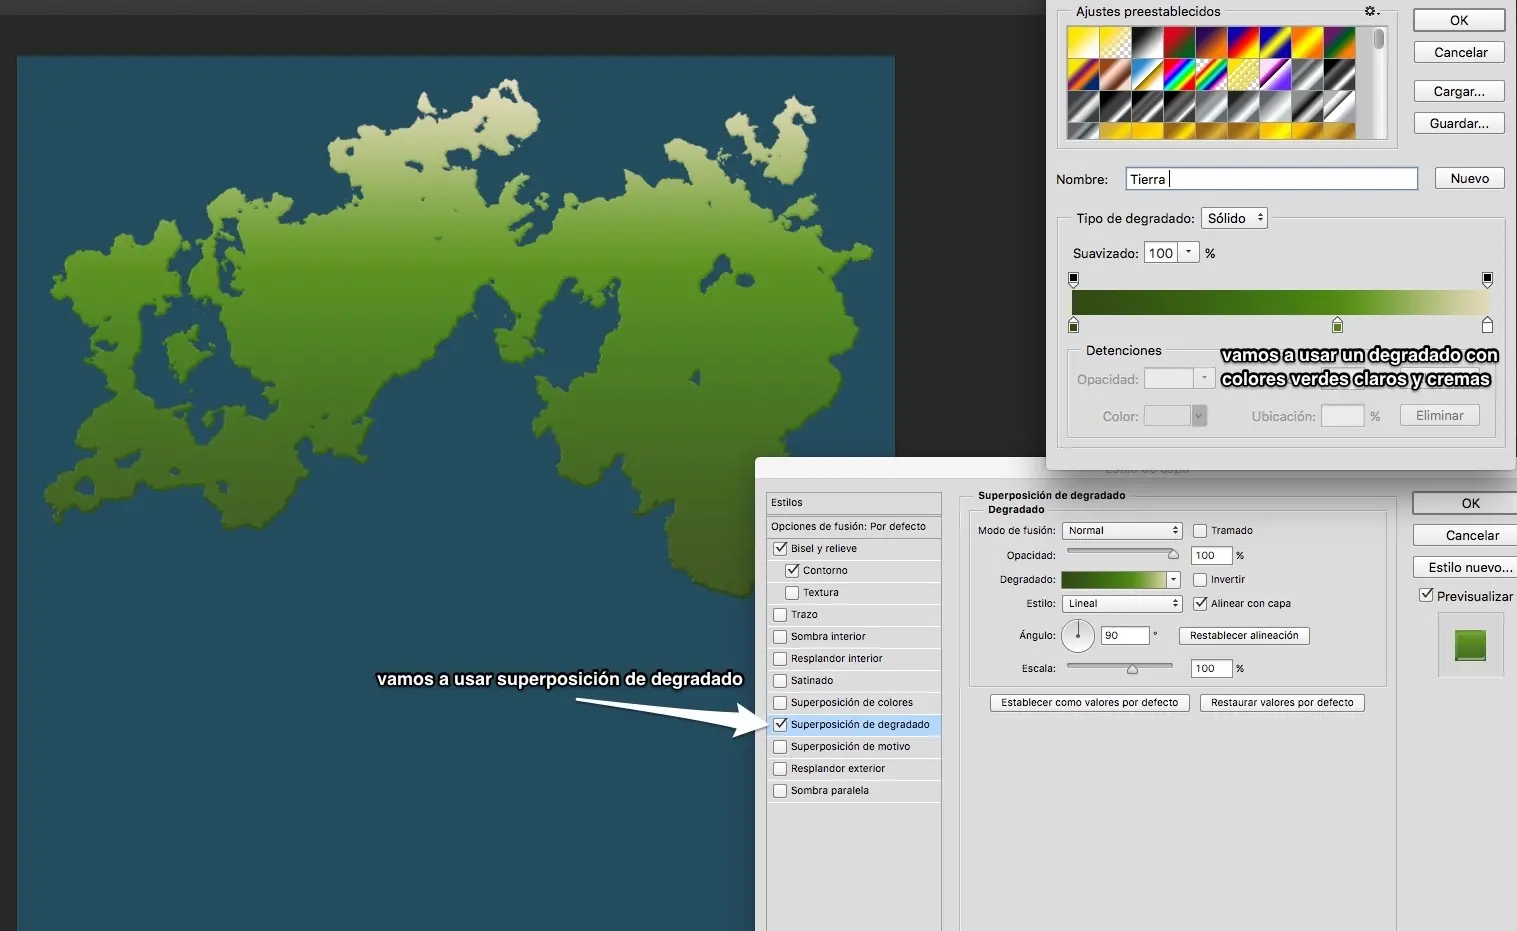Select the right opacity stop above gradient bar

(x=1487, y=279)
